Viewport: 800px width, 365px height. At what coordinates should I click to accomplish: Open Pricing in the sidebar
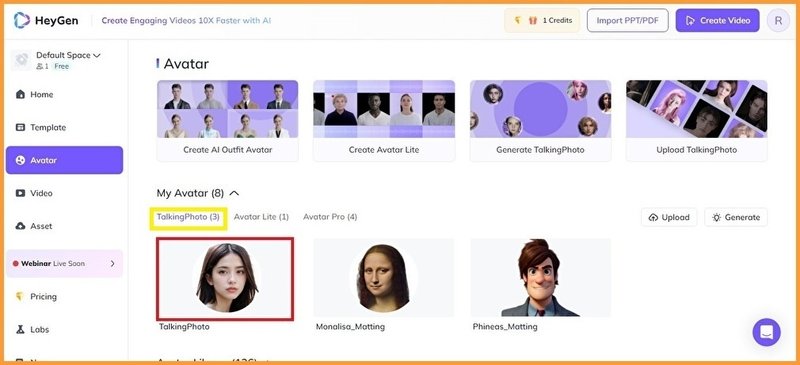64,297
